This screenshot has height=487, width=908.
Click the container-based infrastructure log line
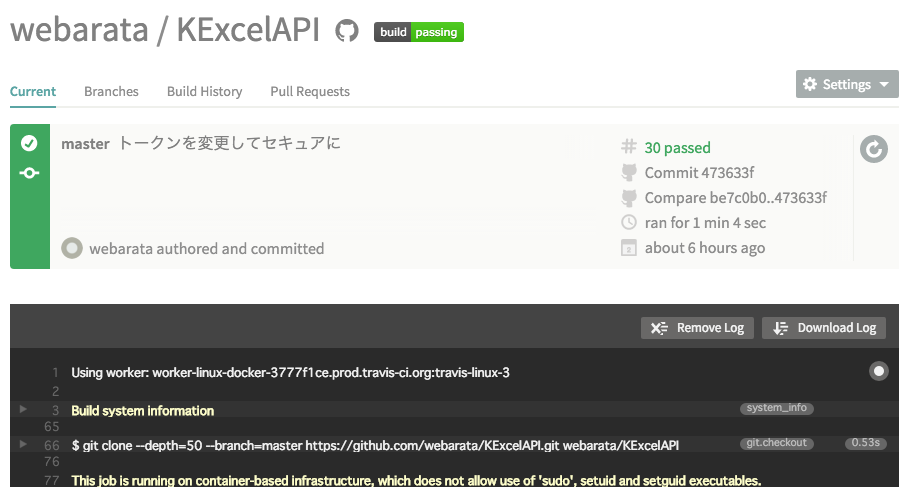point(416,480)
